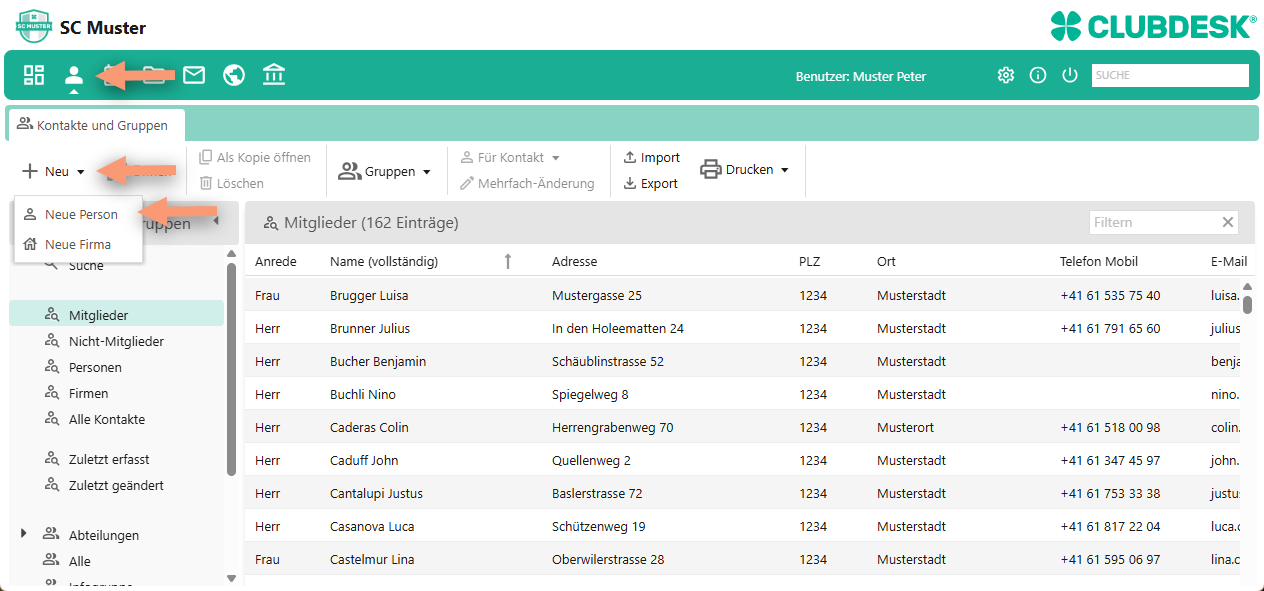1264x591 pixels.
Task: Select Mitglieder in sidebar
Action: 117,315
